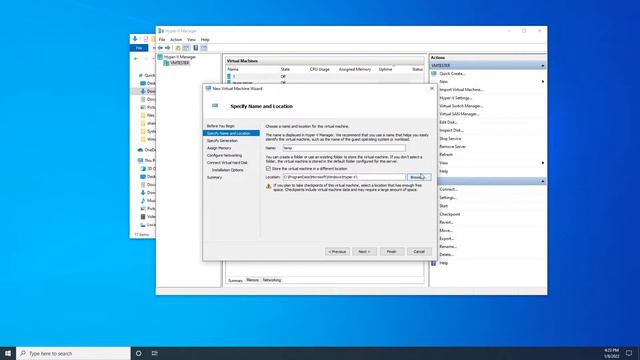Switch to the Summary tab
Viewport: 640px width, 360px height.
point(235,280)
